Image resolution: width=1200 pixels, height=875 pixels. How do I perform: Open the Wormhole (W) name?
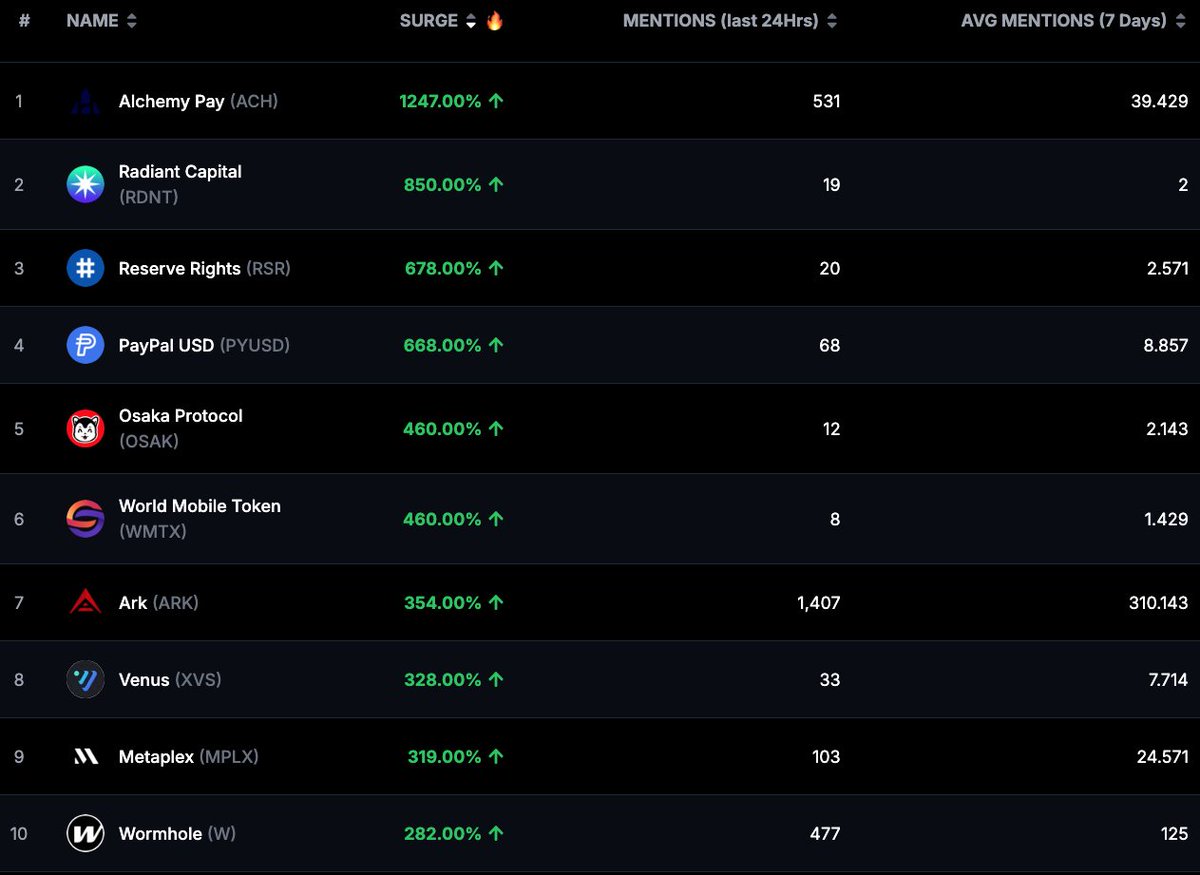pyautogui.click(x=177, y=834)
